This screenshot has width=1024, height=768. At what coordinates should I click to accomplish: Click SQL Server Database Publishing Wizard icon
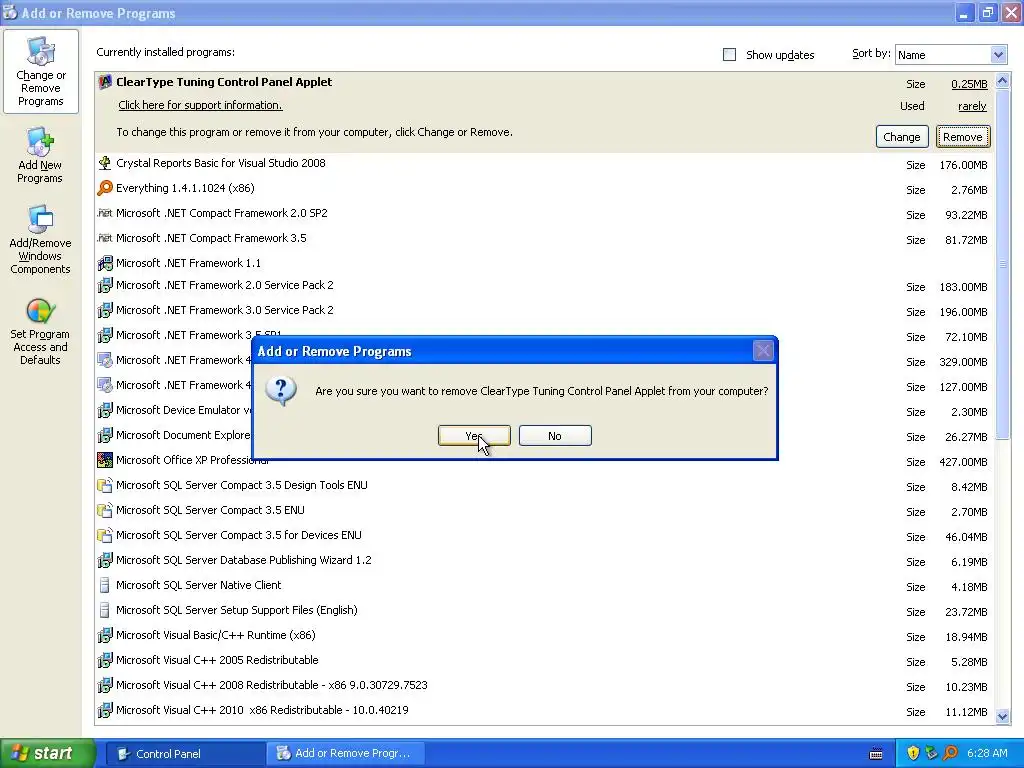(x=104, y=560)
